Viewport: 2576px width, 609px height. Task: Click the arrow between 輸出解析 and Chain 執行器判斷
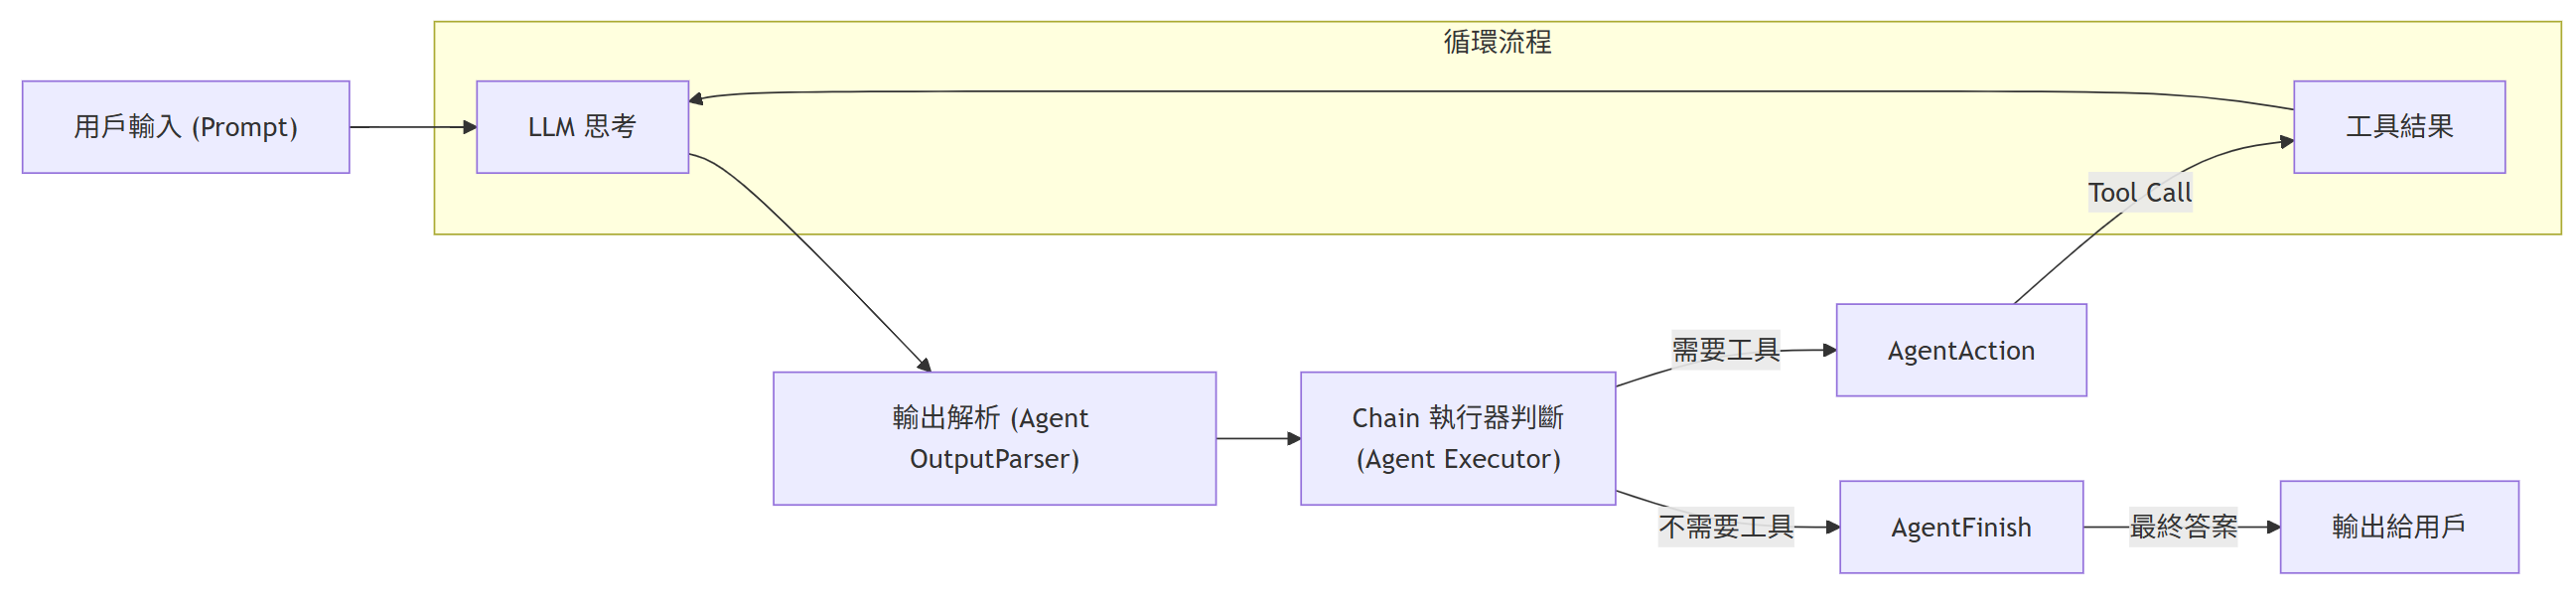point(1256,438)
